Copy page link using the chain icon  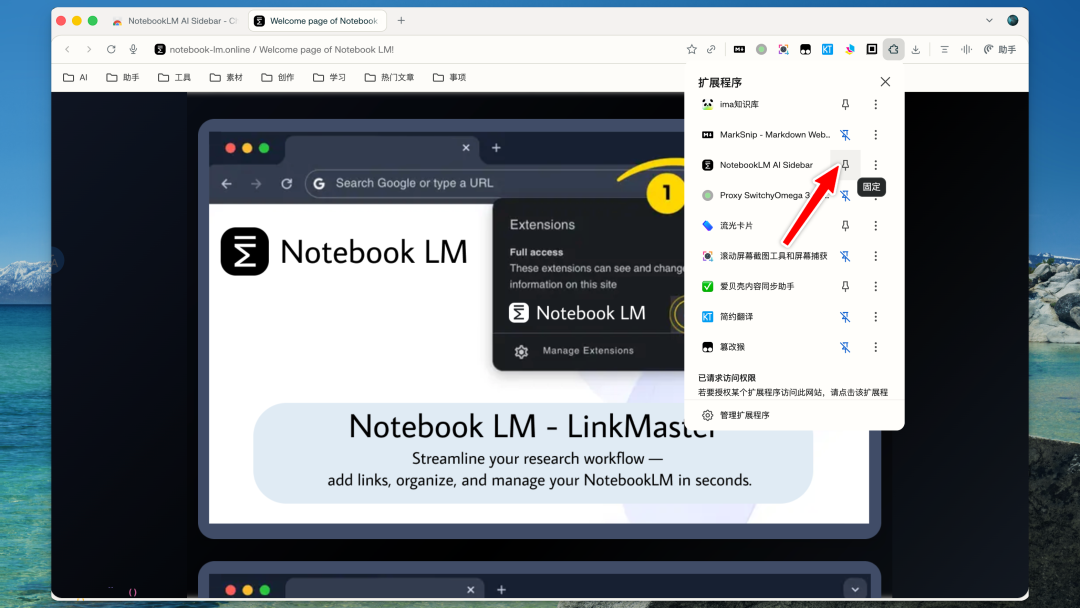711,50
